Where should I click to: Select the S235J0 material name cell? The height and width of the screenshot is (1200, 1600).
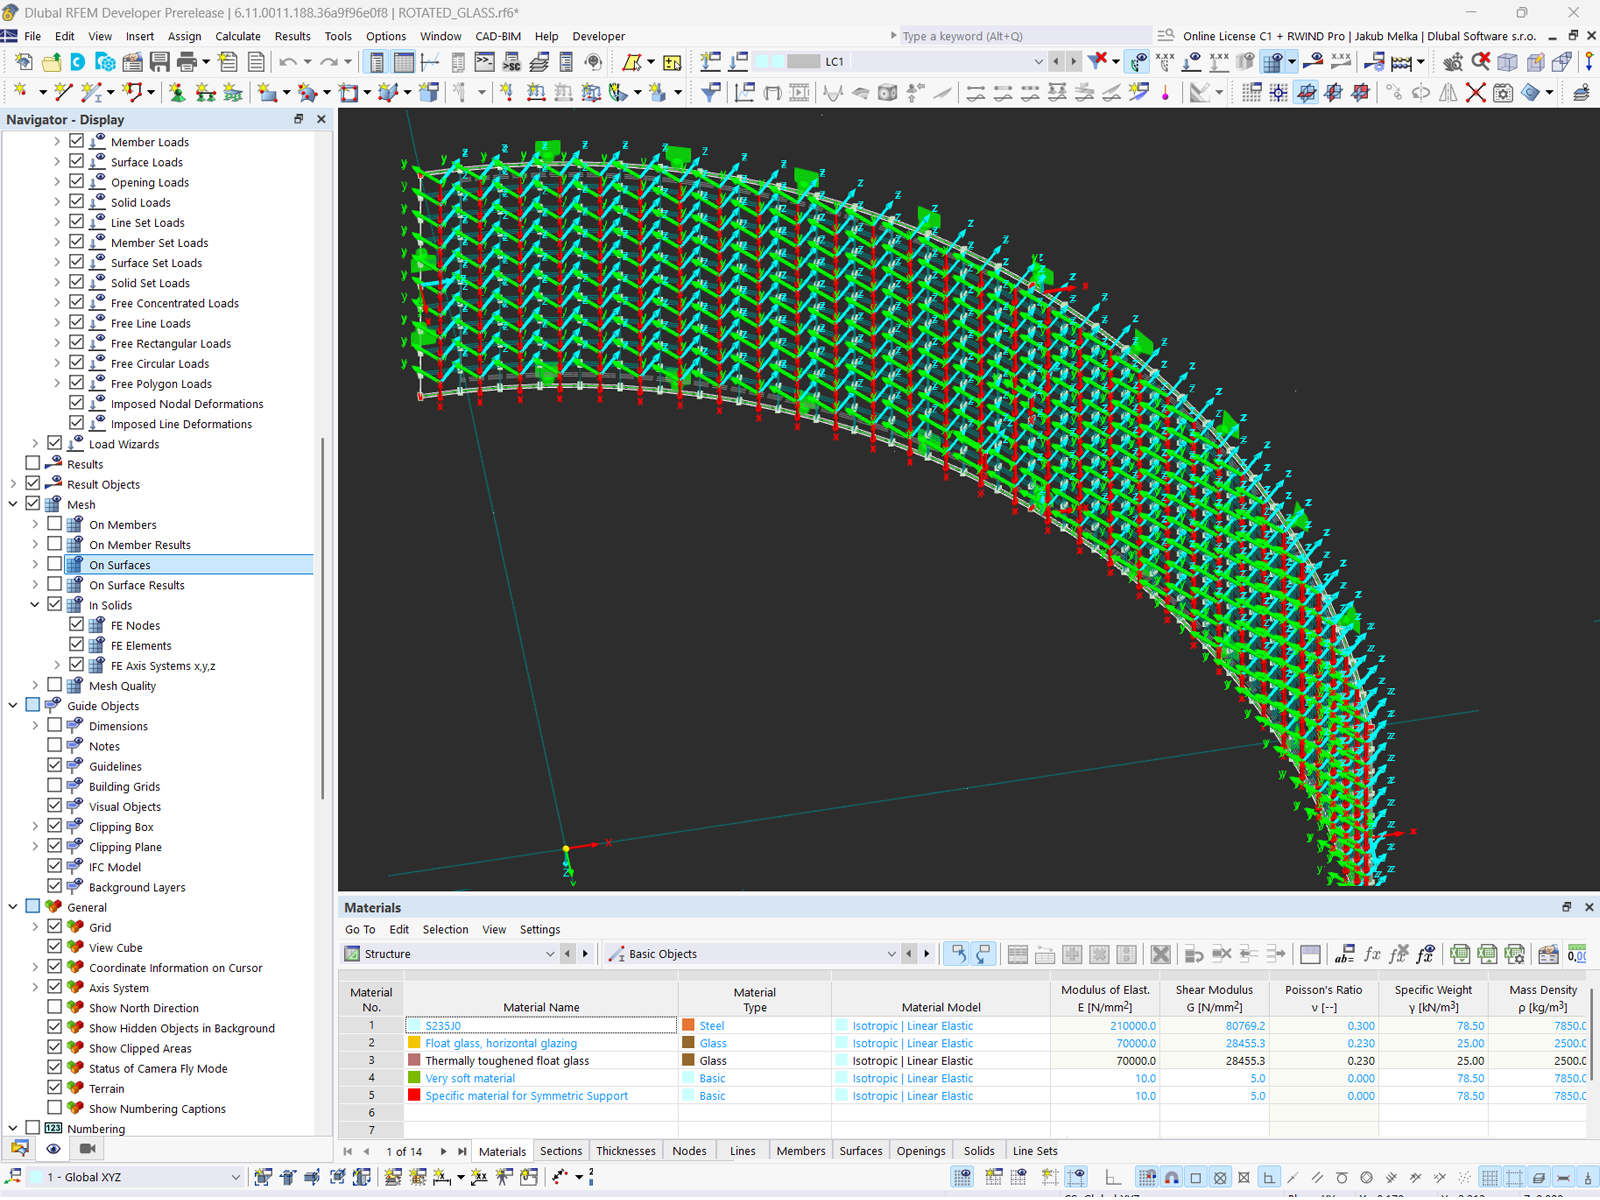541,1025
